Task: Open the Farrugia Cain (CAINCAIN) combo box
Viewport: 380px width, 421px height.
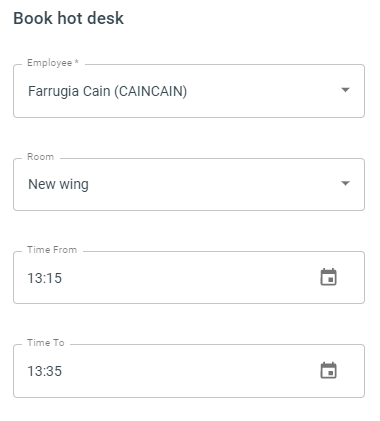Action: click(189, 91)
